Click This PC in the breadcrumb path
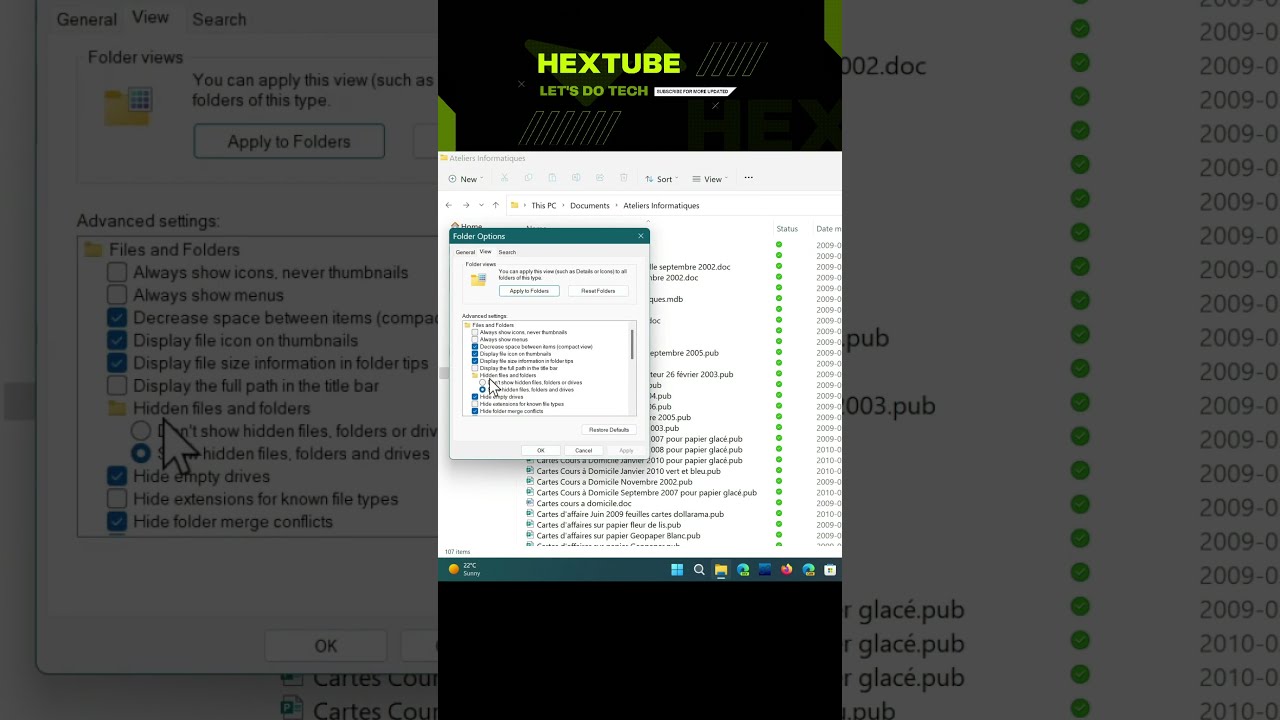1280x720 pixels. pos(544,205)
